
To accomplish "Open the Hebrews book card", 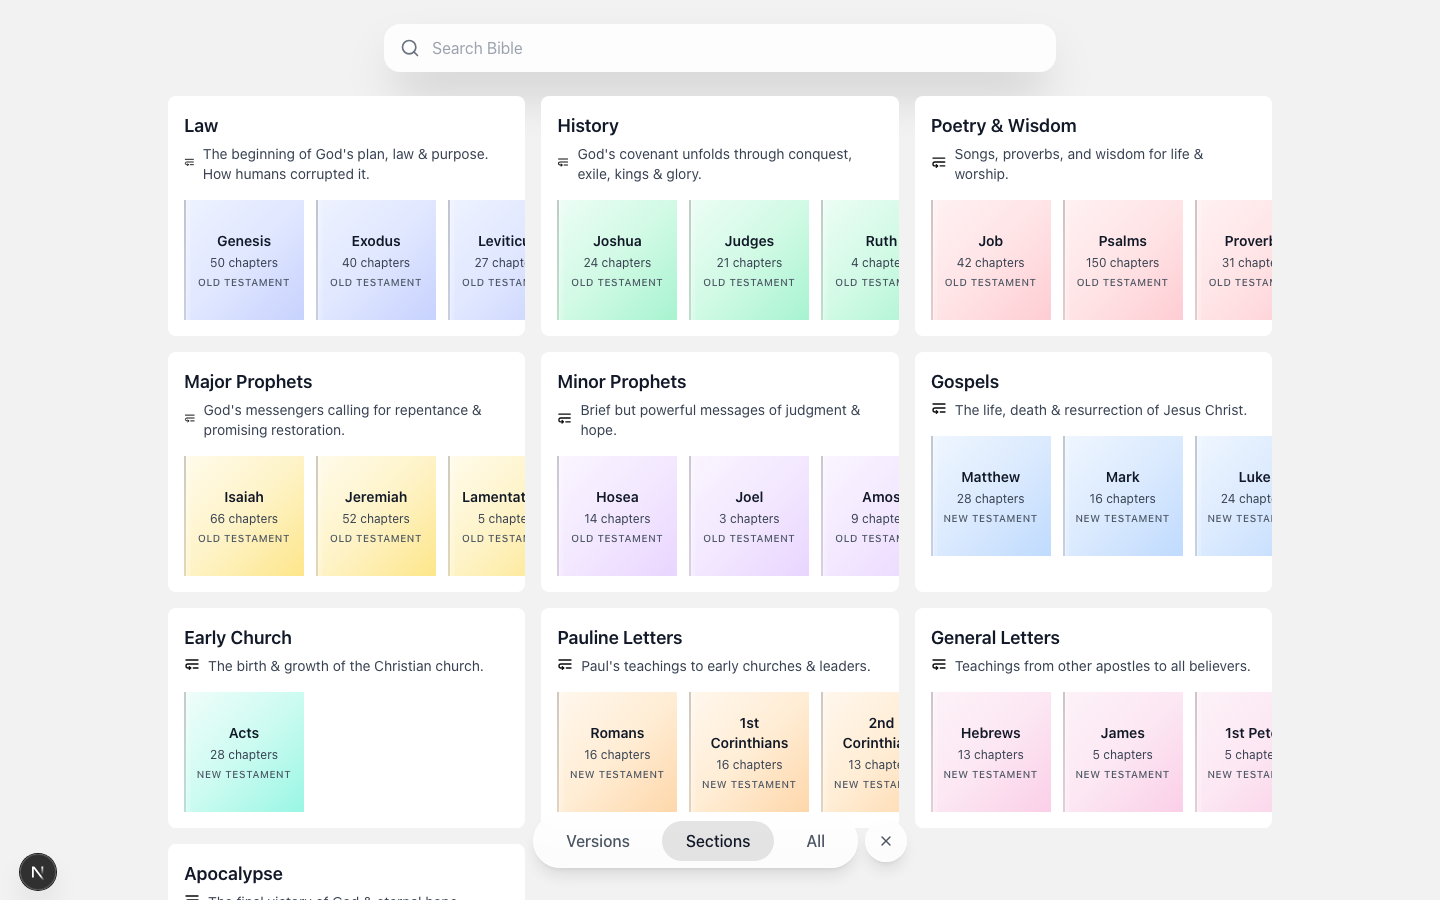I will 991,752.
